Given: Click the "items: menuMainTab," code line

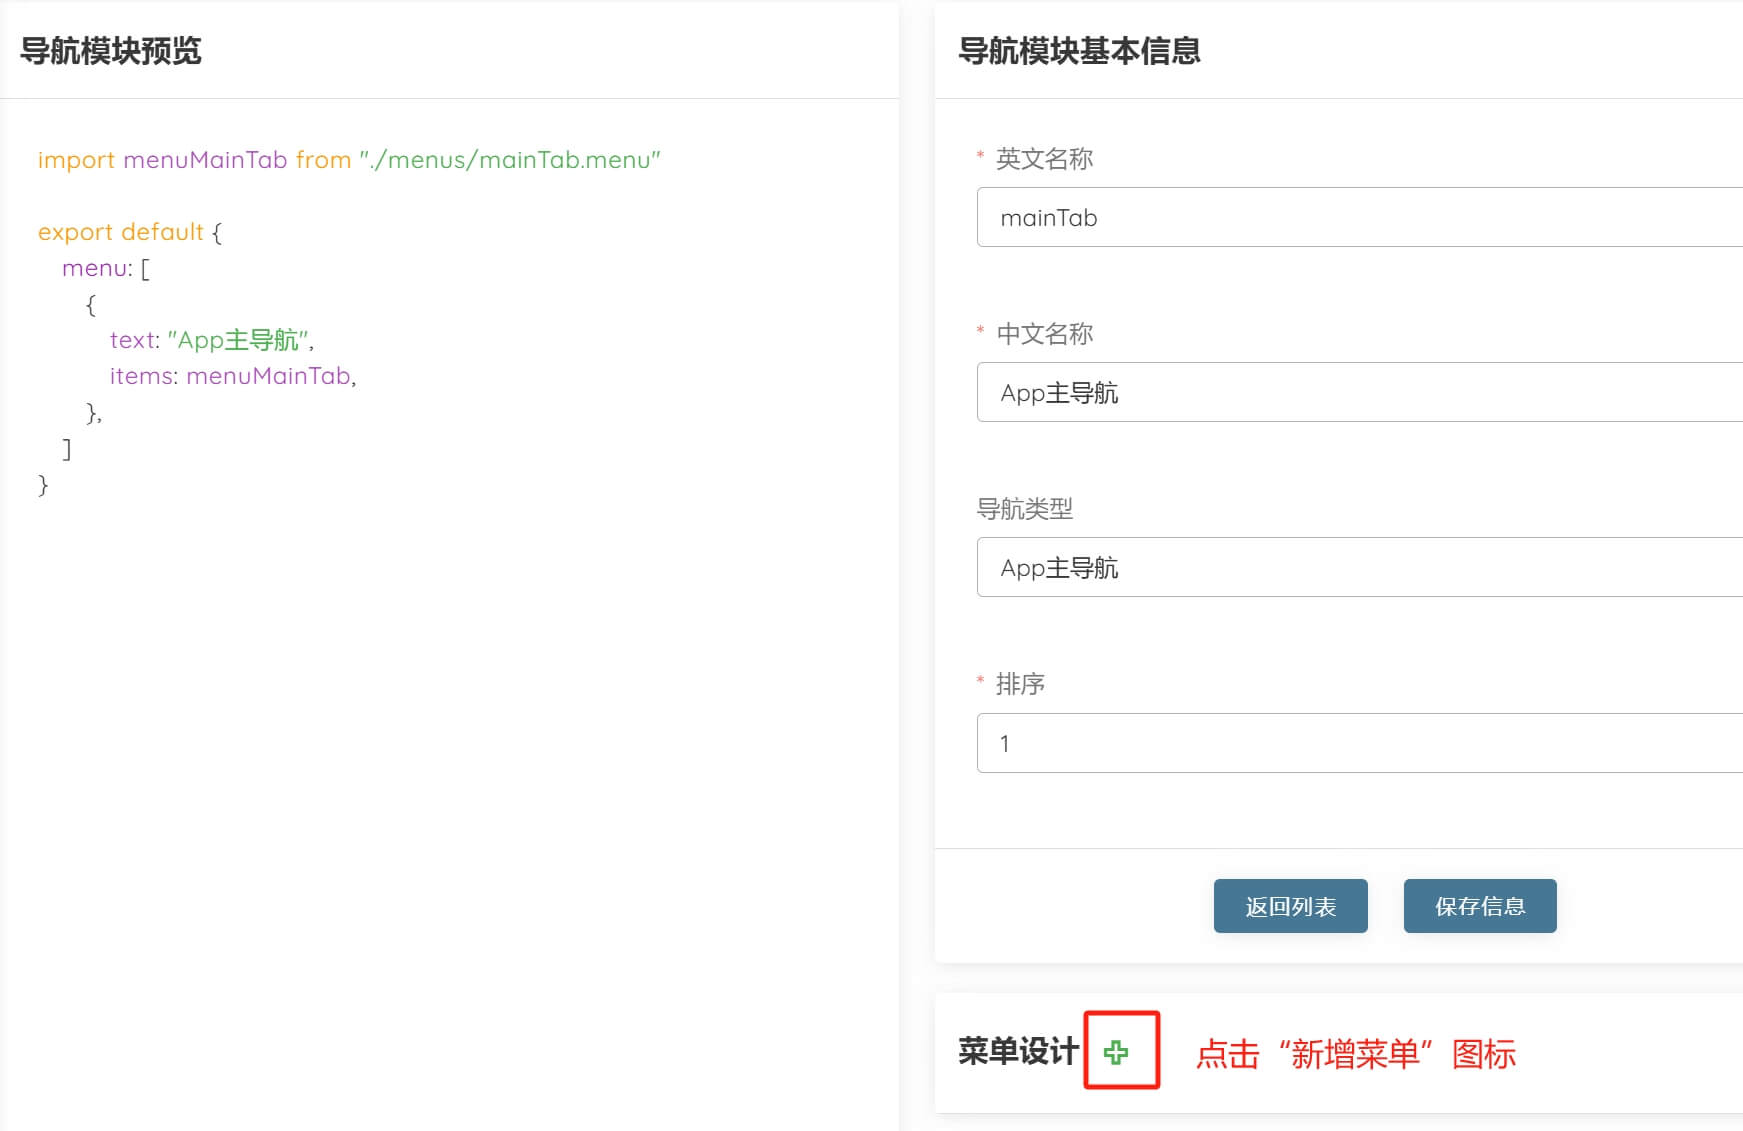Looking at the screenshot, I should pyautogui.click(x=233, y=376).
